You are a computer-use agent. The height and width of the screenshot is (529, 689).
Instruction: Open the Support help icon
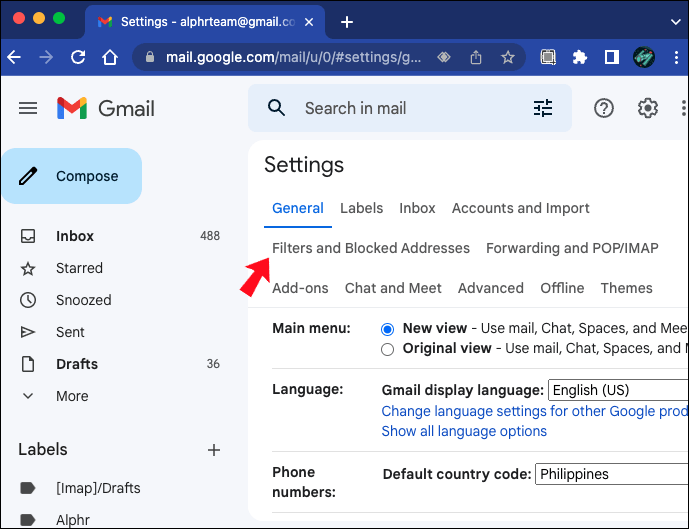pos(604,108)
